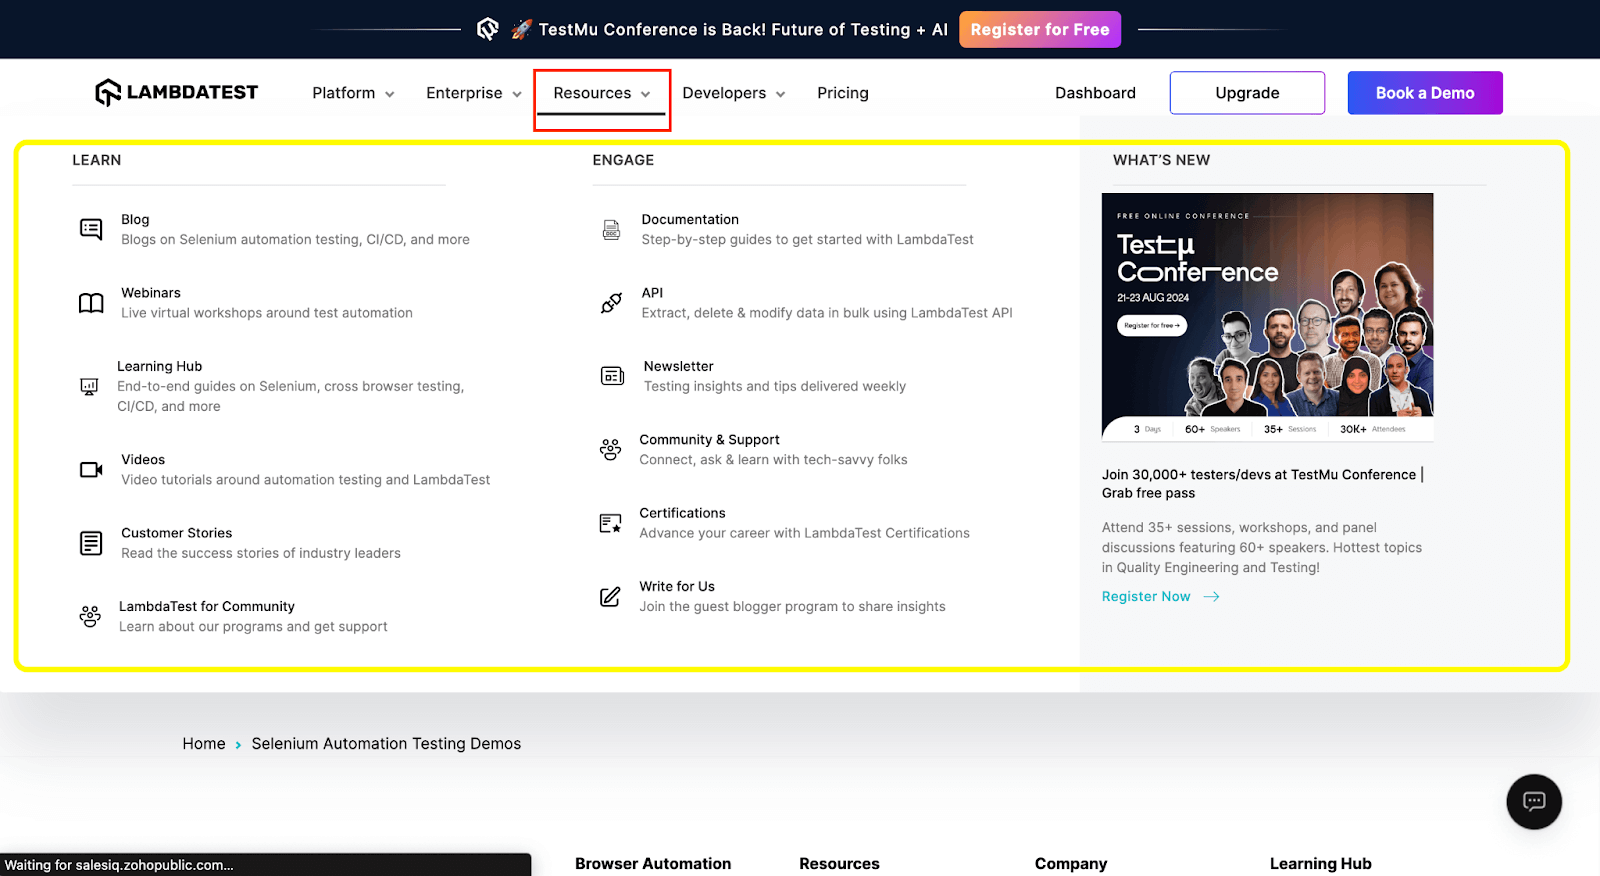Click the Learning Hub footer heading
The width and height of the screenshot is (1600, 876).
pyautogui.click(x=1320, y=864)
